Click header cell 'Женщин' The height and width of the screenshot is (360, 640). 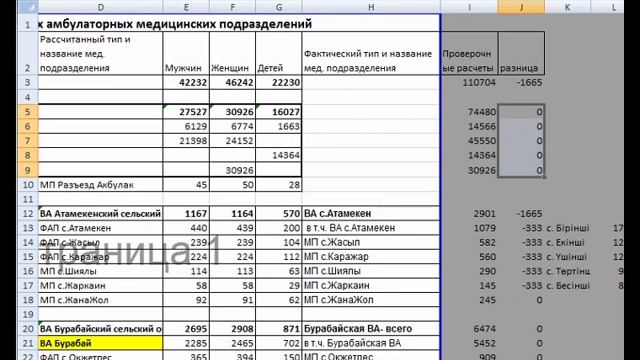tap(232, 53)
